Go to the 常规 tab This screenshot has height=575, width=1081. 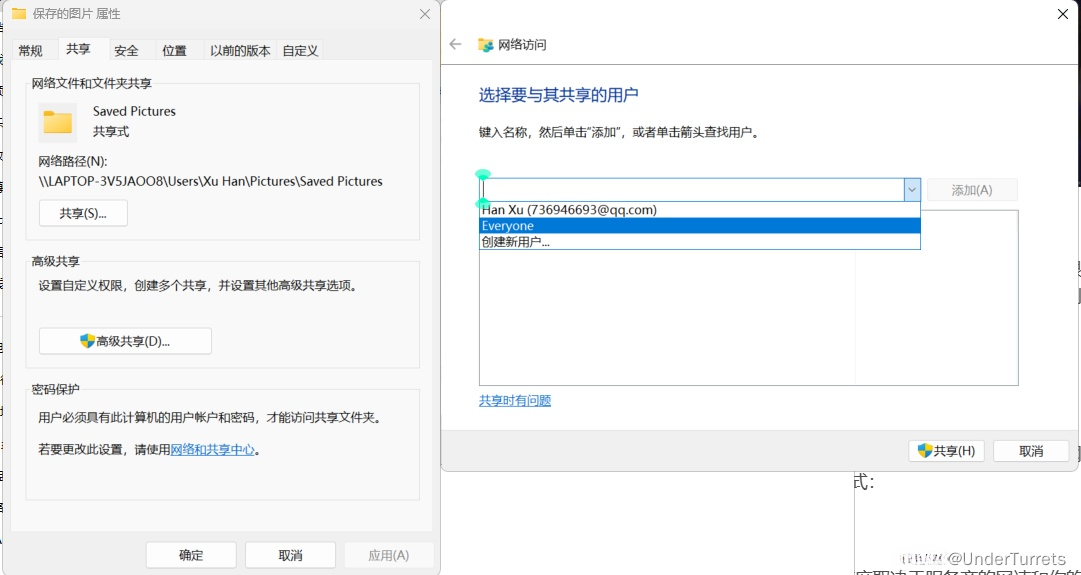(x=31, y=51)
